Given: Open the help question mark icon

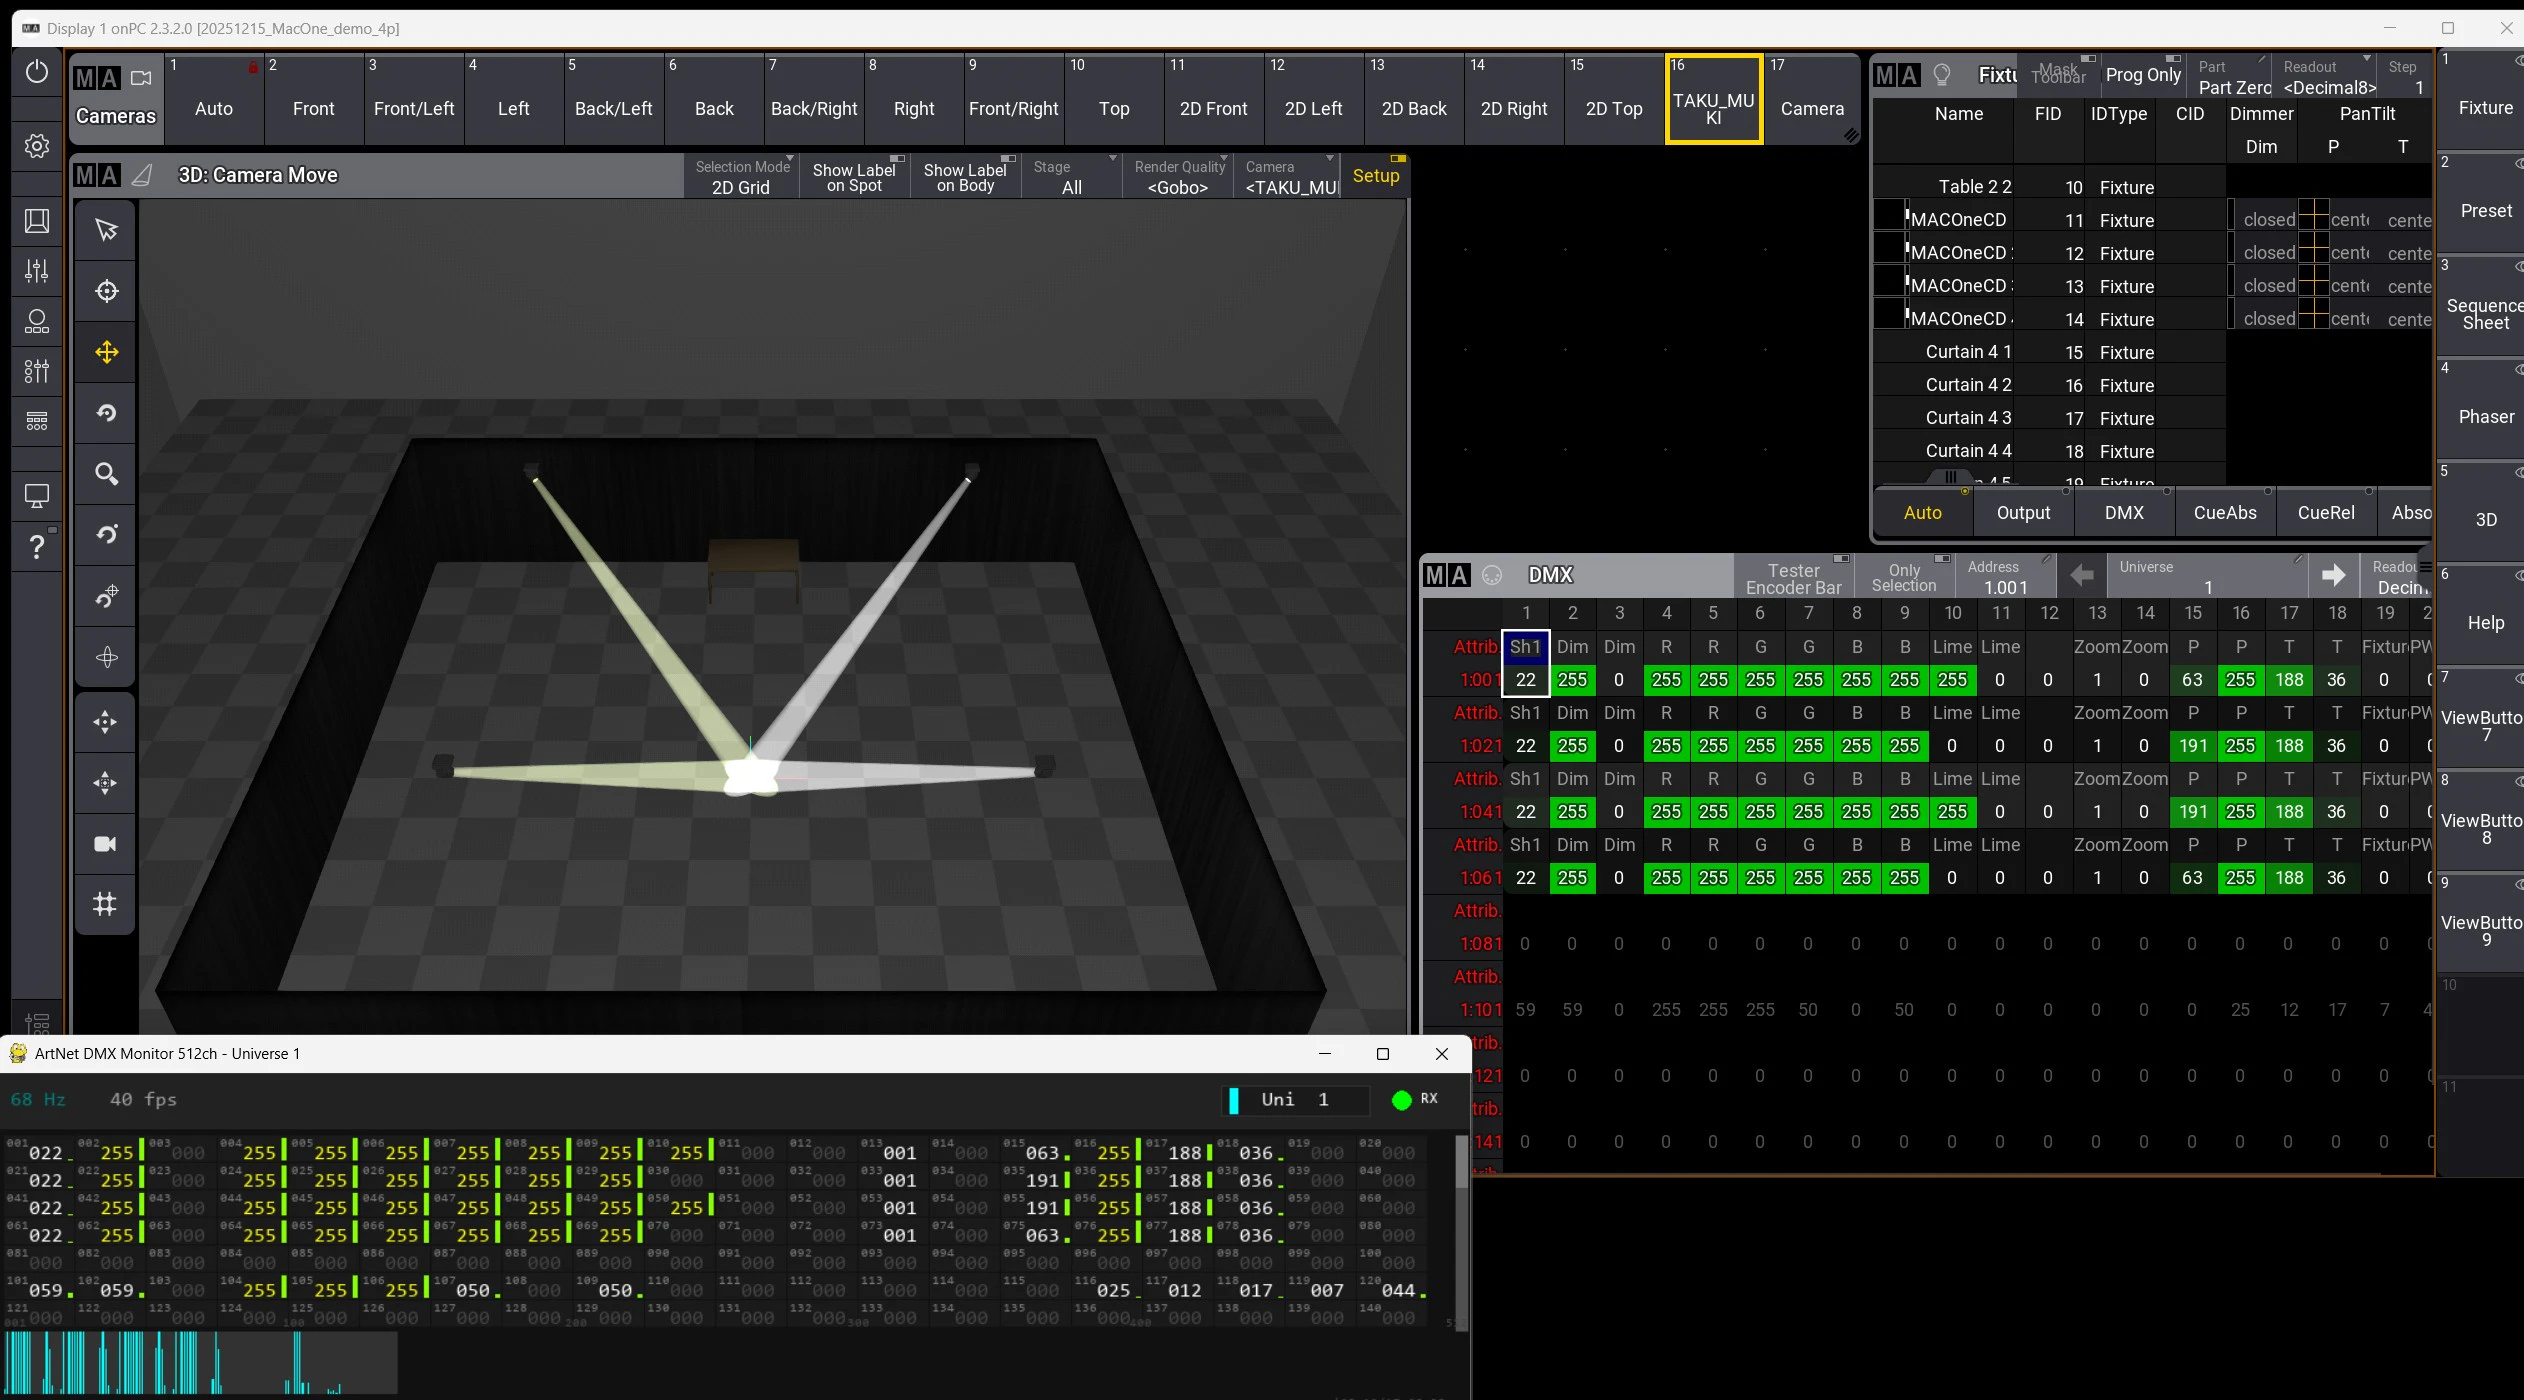Looking at the screenshot, I should coord(37,546).
